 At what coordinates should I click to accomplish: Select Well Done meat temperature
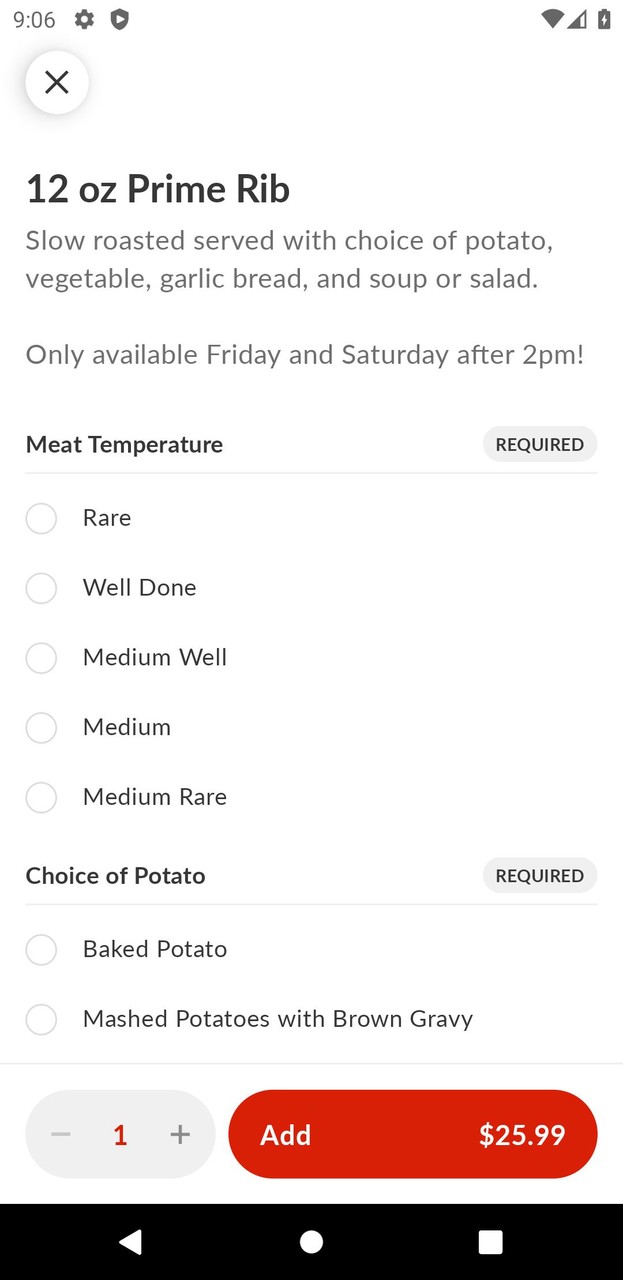tap(41, 588)
